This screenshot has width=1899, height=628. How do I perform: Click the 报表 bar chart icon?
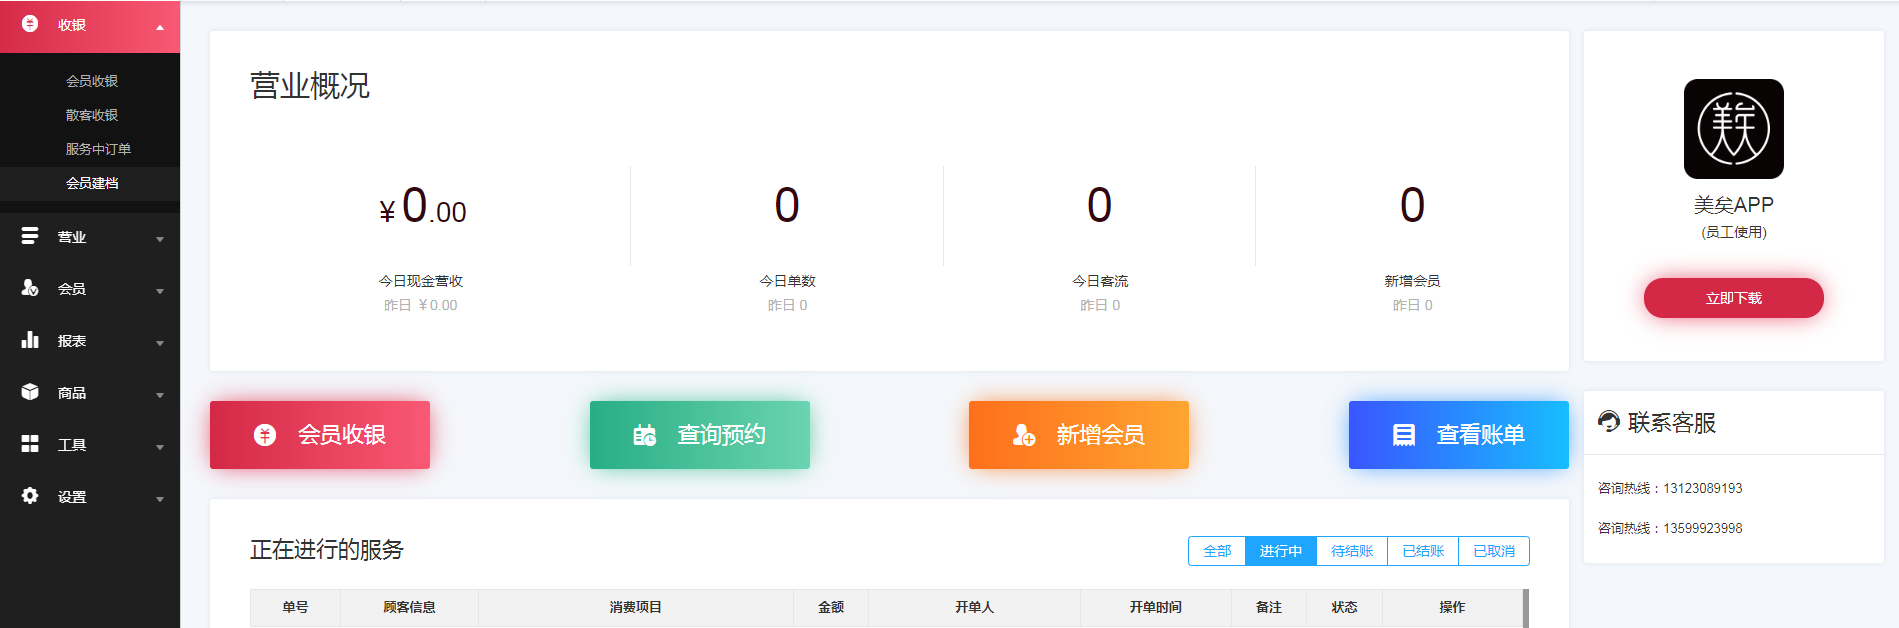point(30,339)
